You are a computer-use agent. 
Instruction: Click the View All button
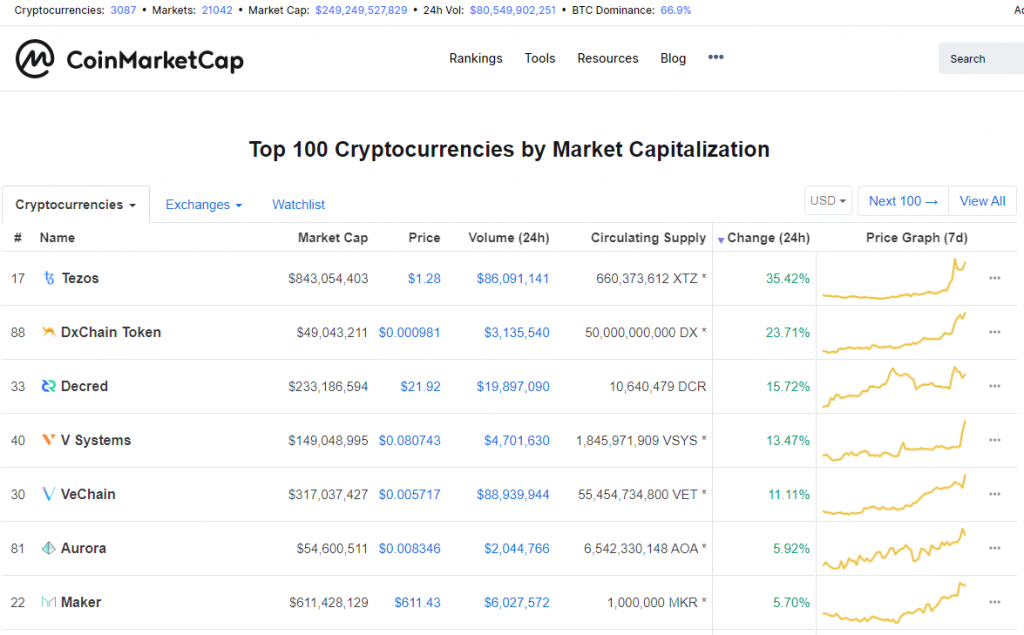point(982,201)
